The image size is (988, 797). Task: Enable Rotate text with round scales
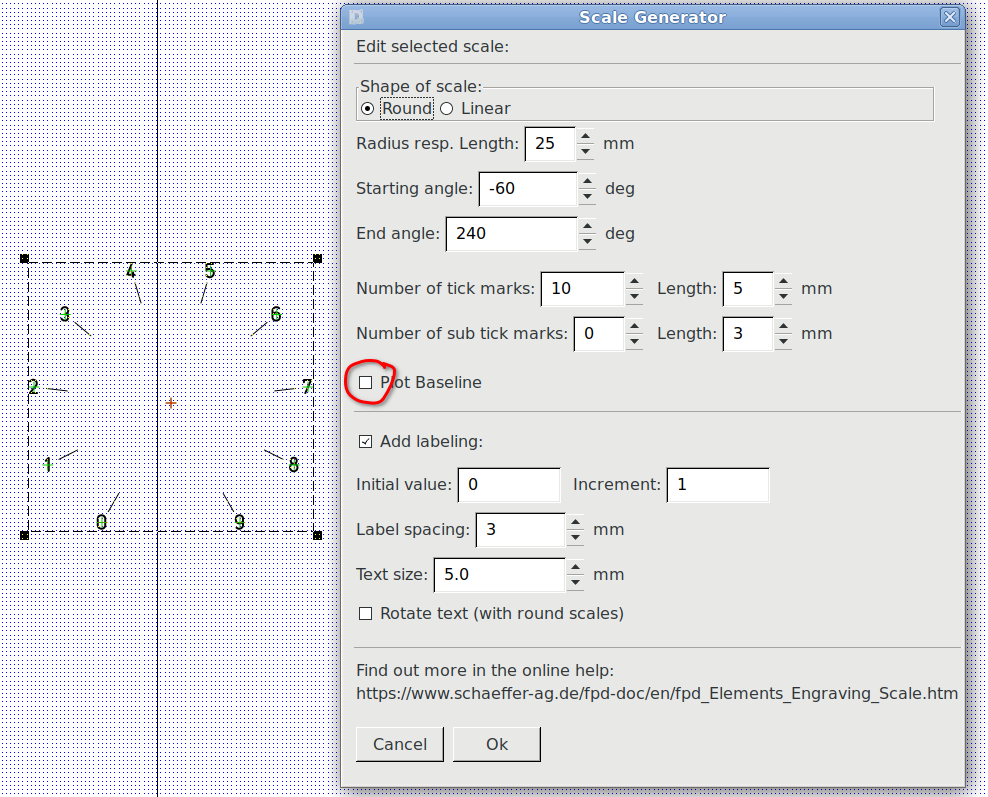click(x=365, y=614)
